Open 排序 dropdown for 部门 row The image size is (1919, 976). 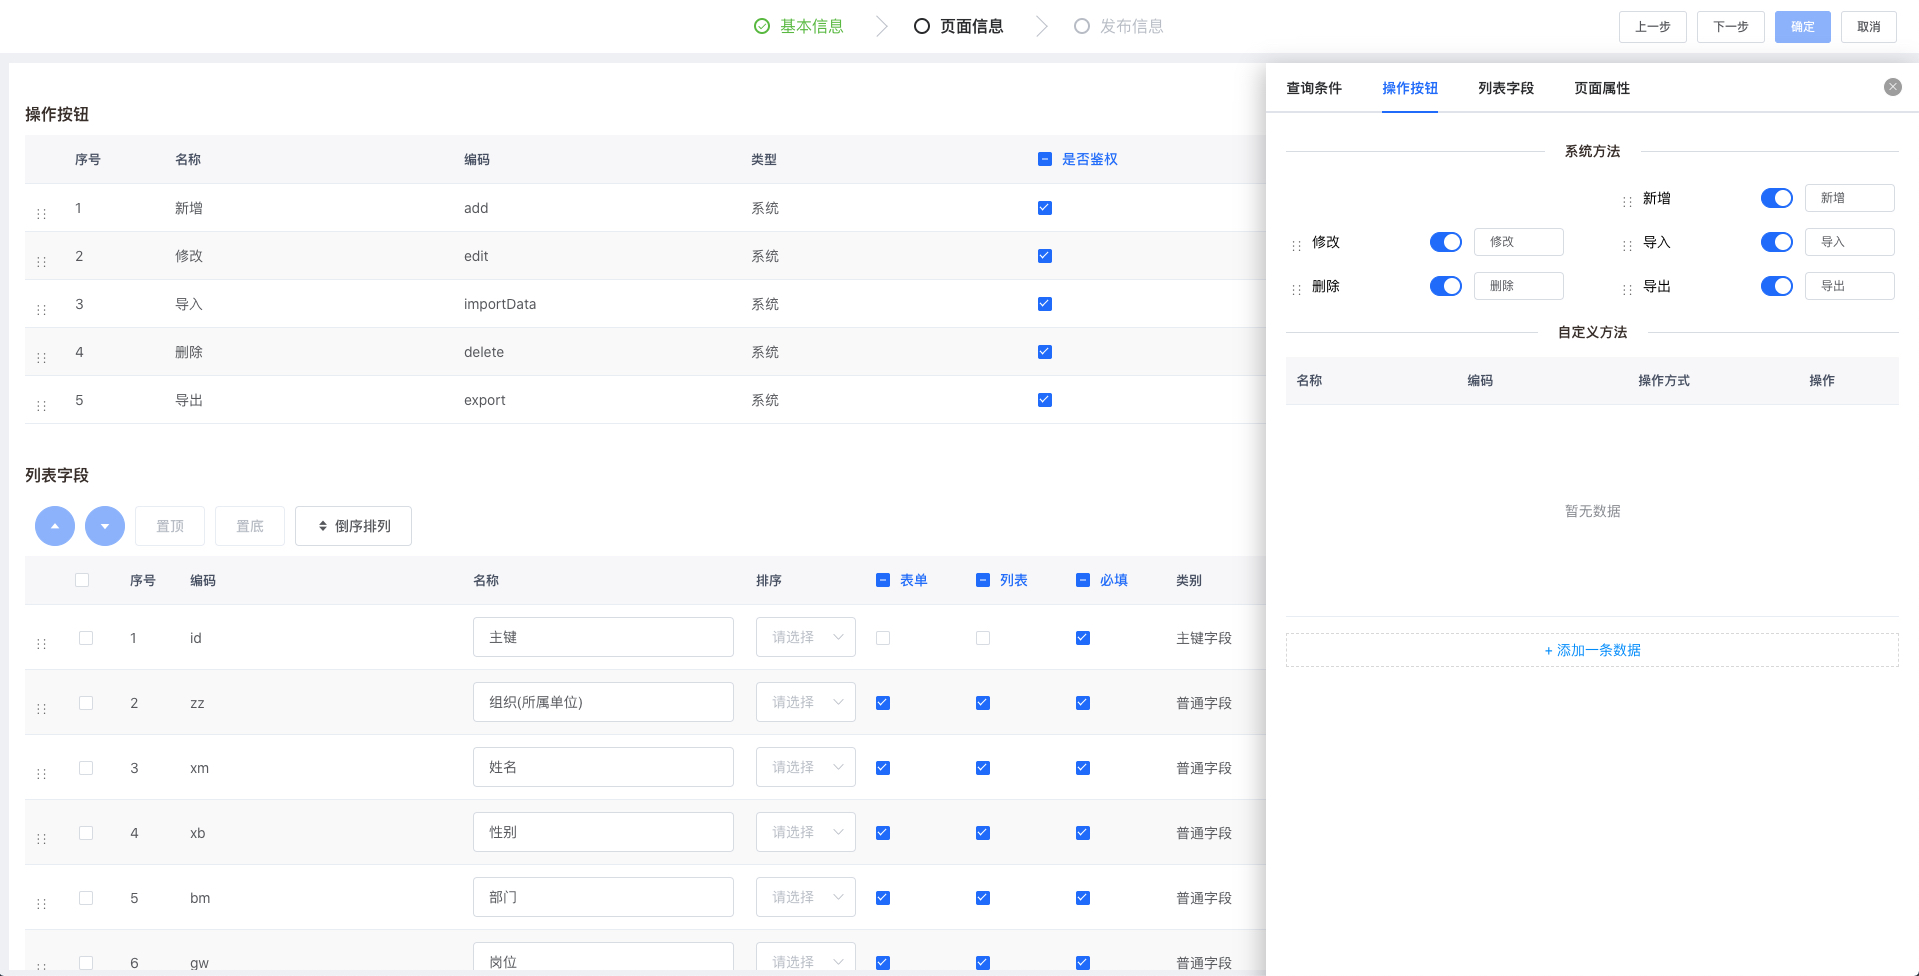point(806,897)
